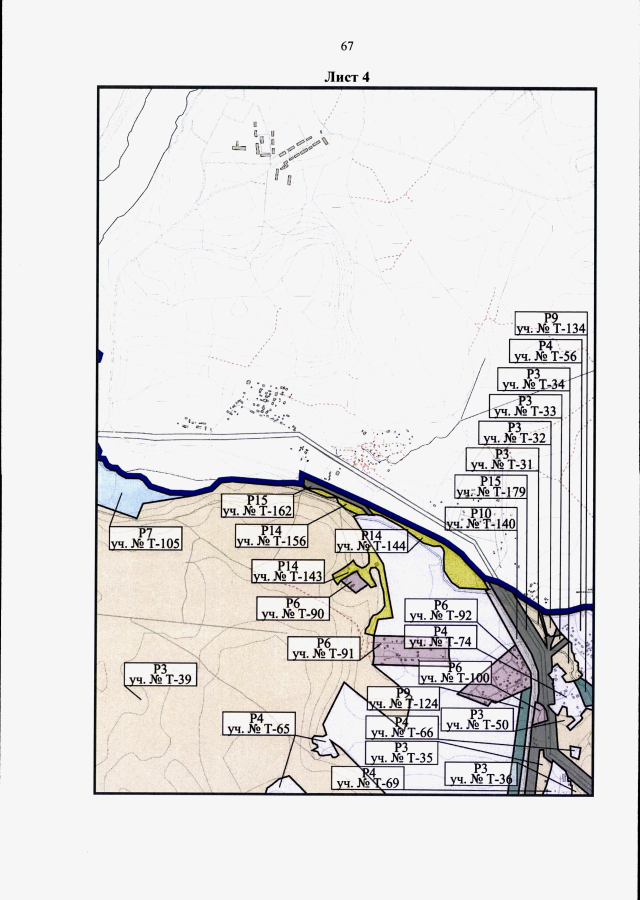Click the P6 уч. № Т-90 label
The width and height of the screenshot is (640, 900).
[293, 608]
